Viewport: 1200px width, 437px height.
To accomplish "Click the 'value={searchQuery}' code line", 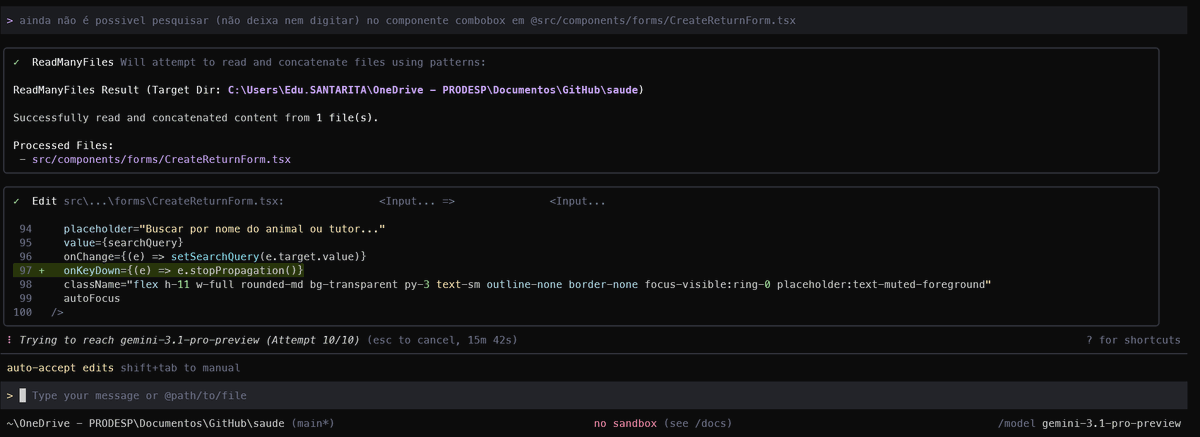I will (123, 243).
